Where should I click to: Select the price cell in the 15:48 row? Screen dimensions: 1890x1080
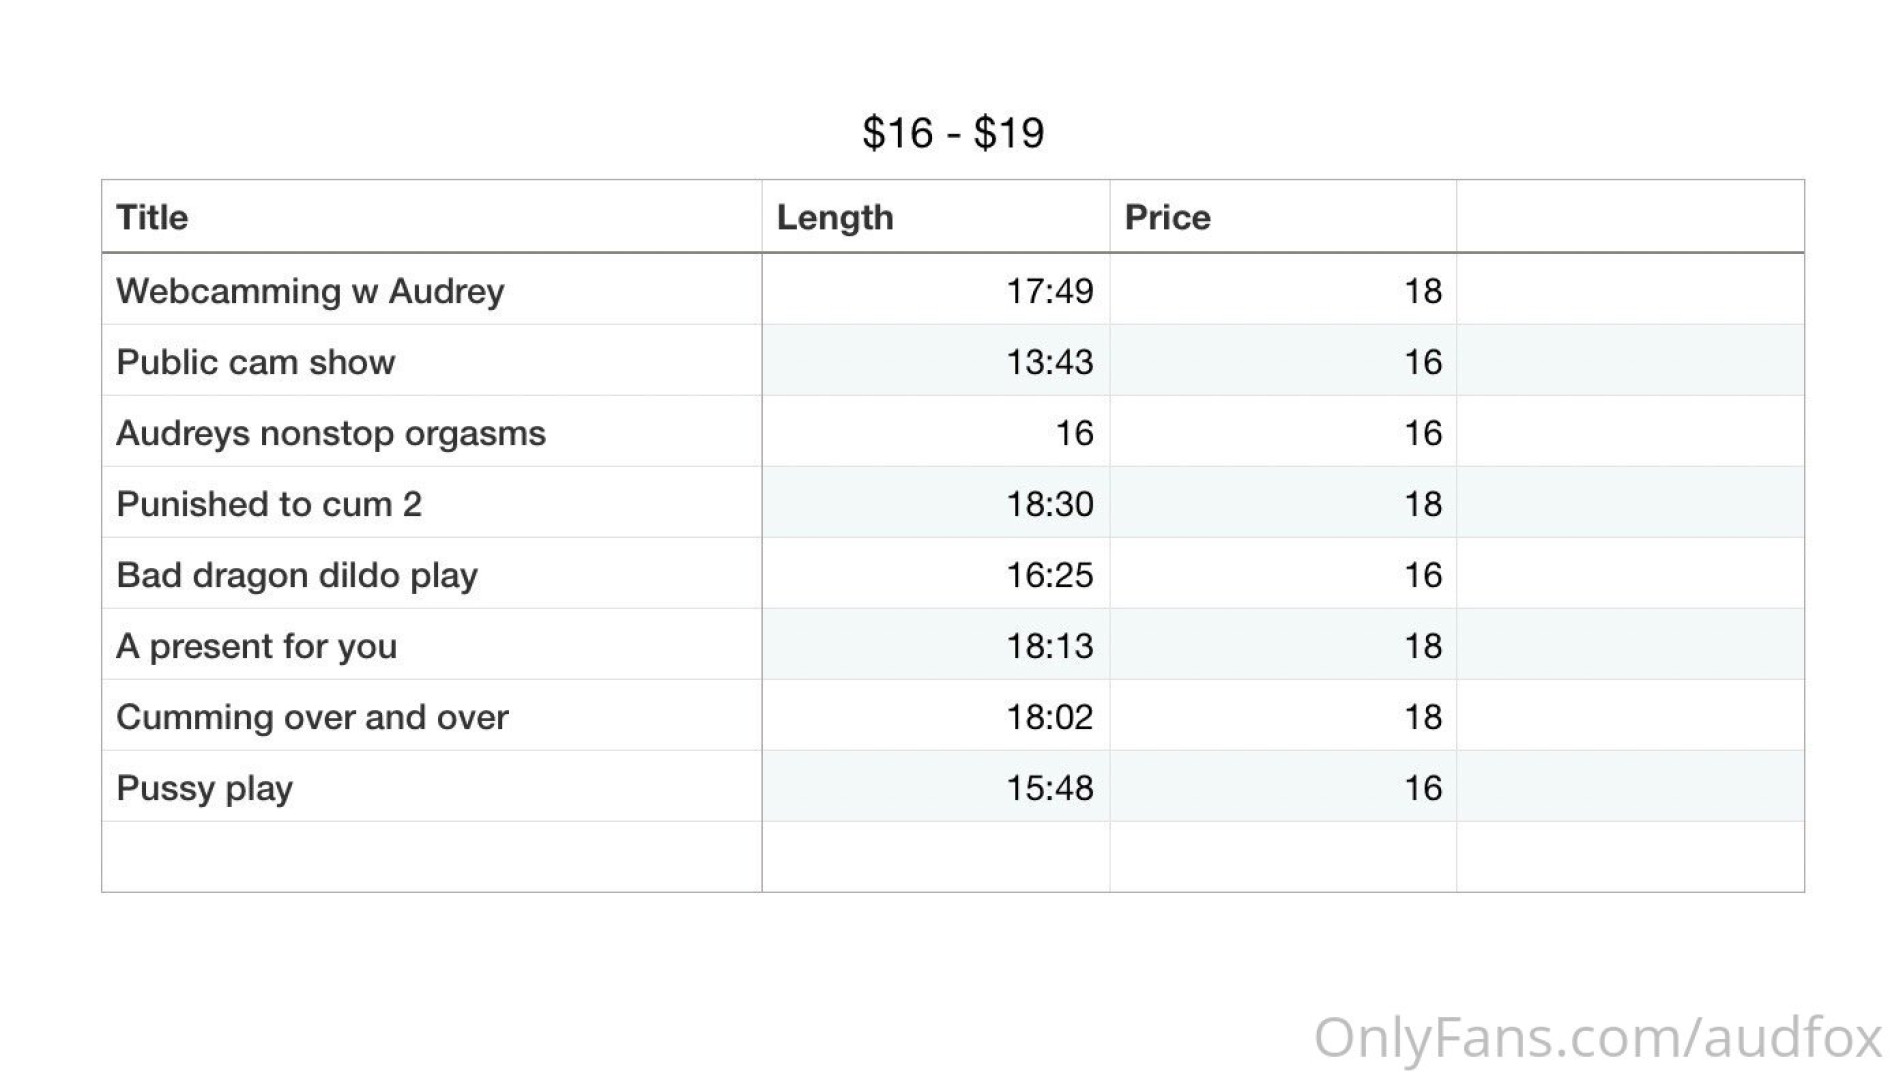tap(1422, 788)
